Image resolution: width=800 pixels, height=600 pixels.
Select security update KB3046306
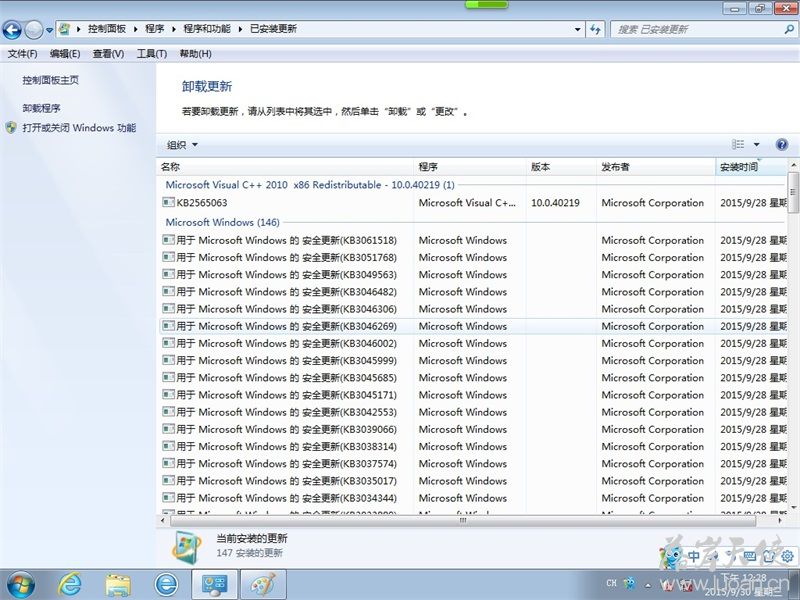[473, 309]
